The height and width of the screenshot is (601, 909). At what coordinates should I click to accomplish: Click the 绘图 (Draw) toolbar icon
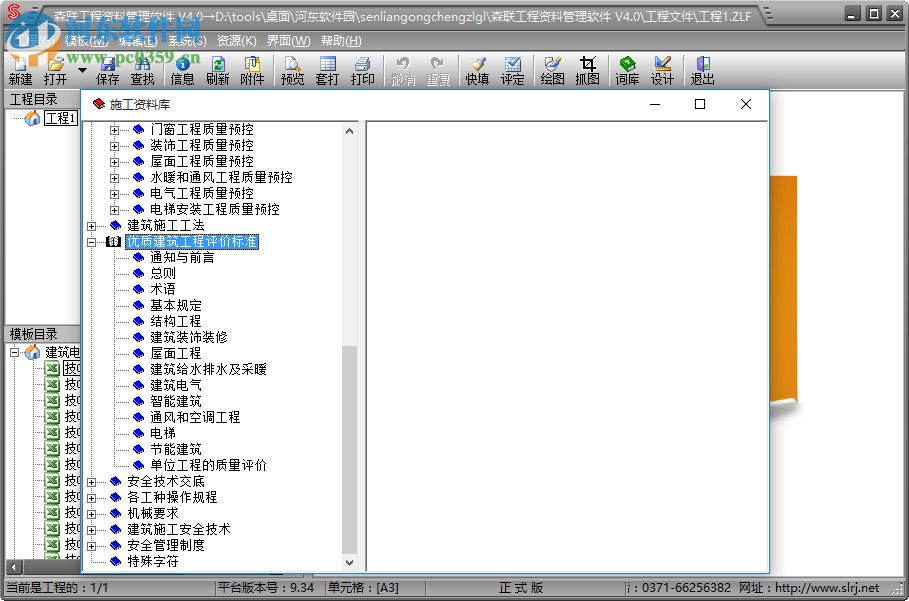pos(552,71)
